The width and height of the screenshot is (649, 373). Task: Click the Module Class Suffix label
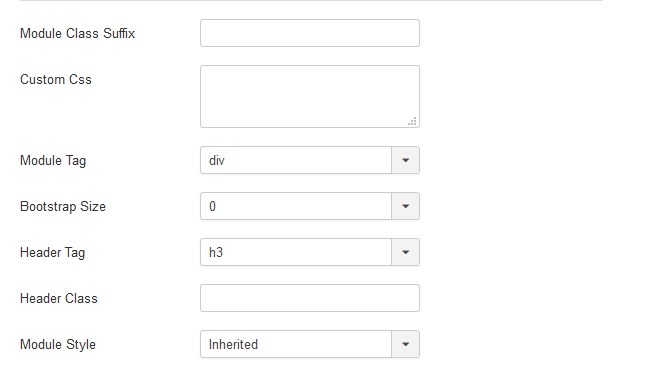click(x=77, y=33)
